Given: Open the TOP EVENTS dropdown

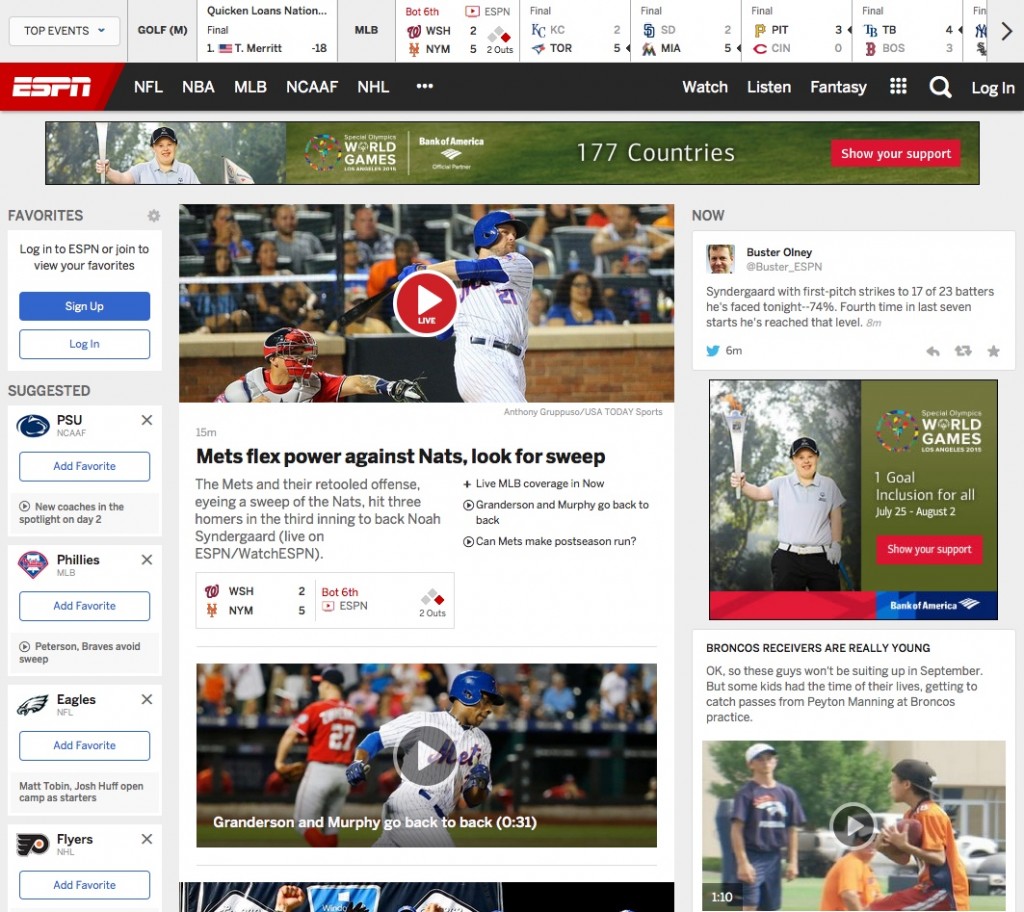Looking at the screenshot, I should click(64, 31).
